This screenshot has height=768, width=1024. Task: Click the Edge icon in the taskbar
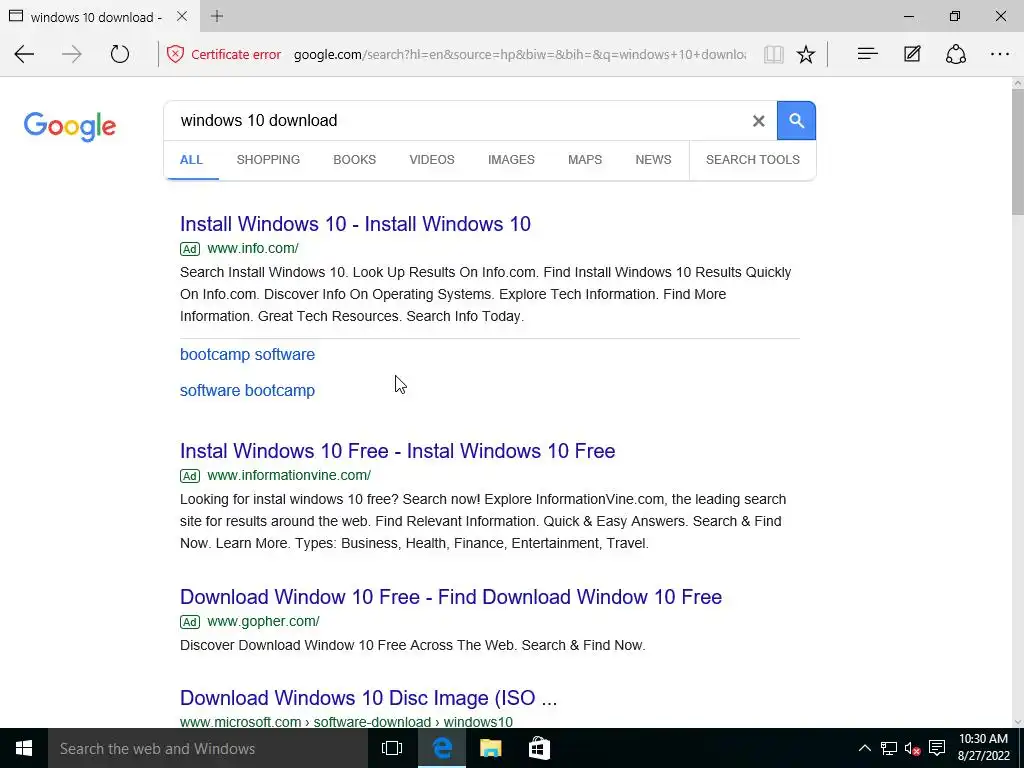(442, 748)
